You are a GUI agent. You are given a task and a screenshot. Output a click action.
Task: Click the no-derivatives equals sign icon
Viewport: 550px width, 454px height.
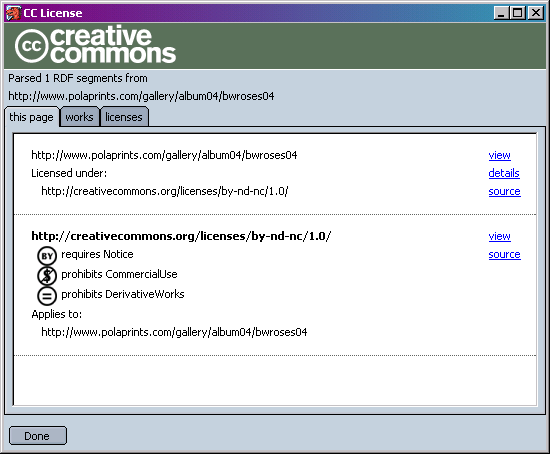click(x=47, y=295)
